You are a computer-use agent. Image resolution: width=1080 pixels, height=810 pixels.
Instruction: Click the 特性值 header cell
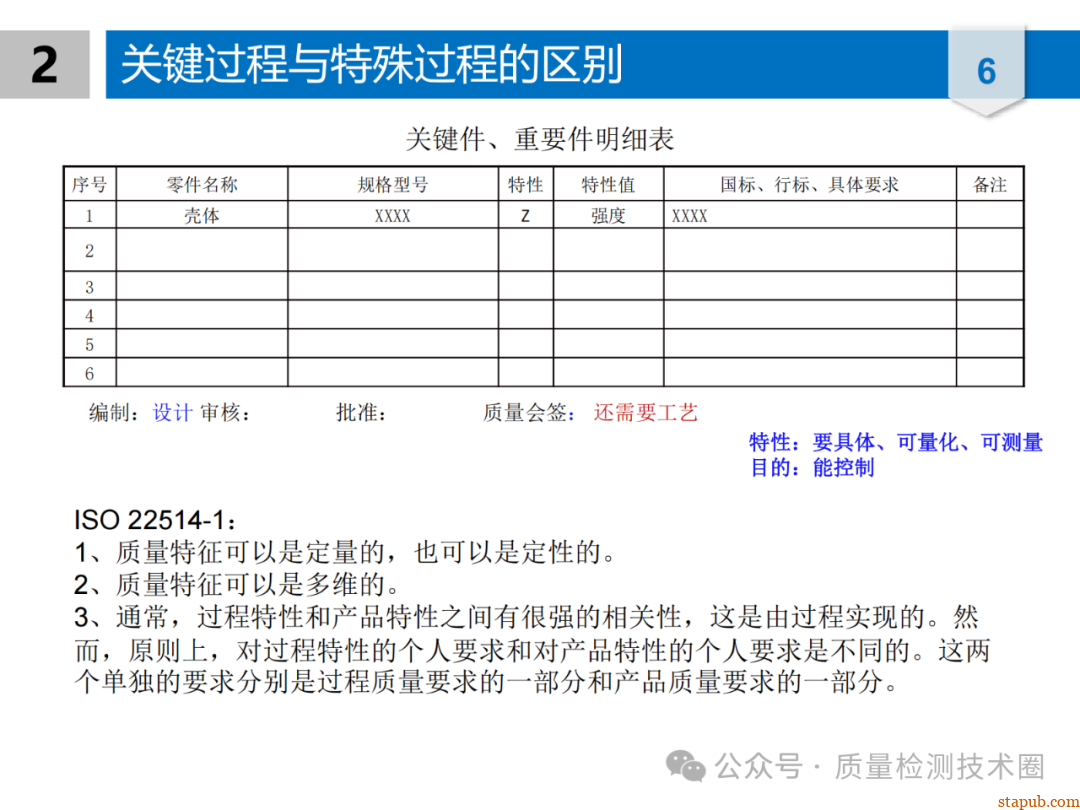(x=608, y=185)
